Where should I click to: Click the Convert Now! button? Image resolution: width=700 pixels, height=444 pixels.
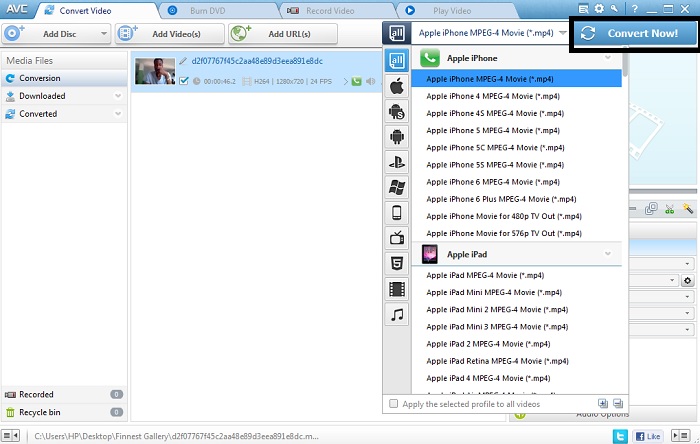(x=635, y=33)
